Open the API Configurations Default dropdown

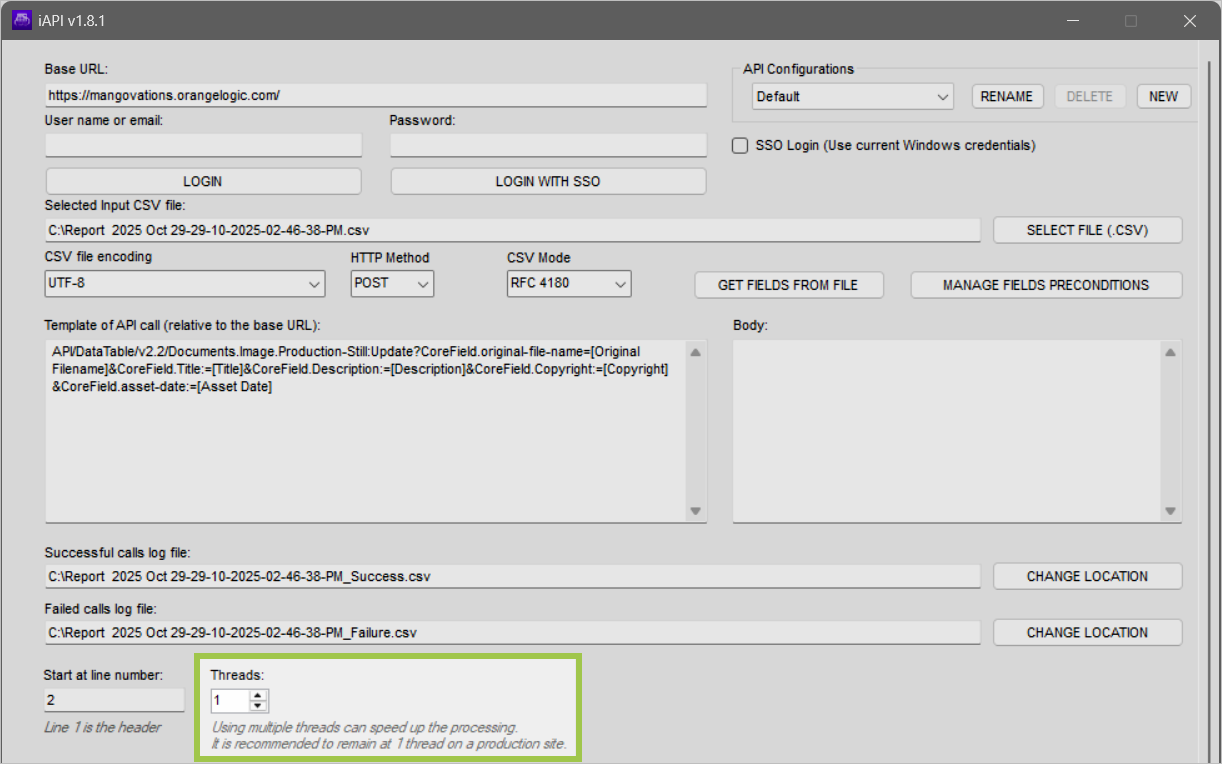[x=853, y=96]
